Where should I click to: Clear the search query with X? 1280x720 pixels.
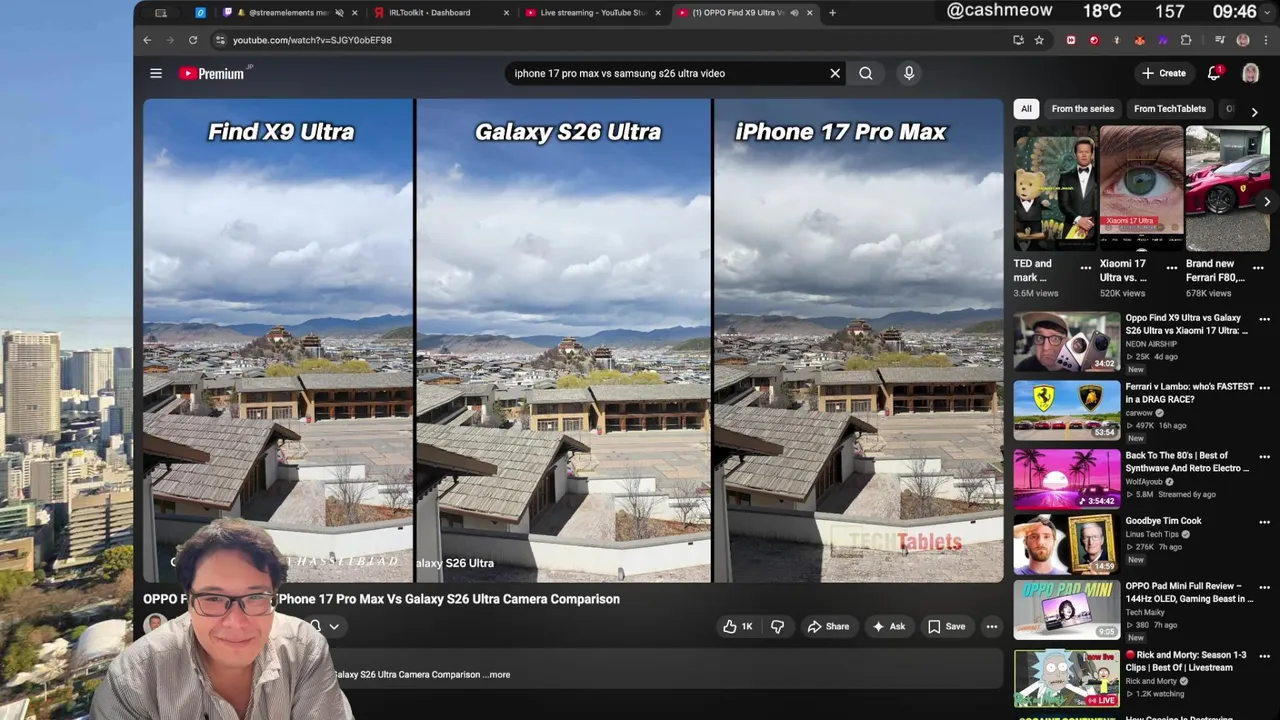pos(835,73)
